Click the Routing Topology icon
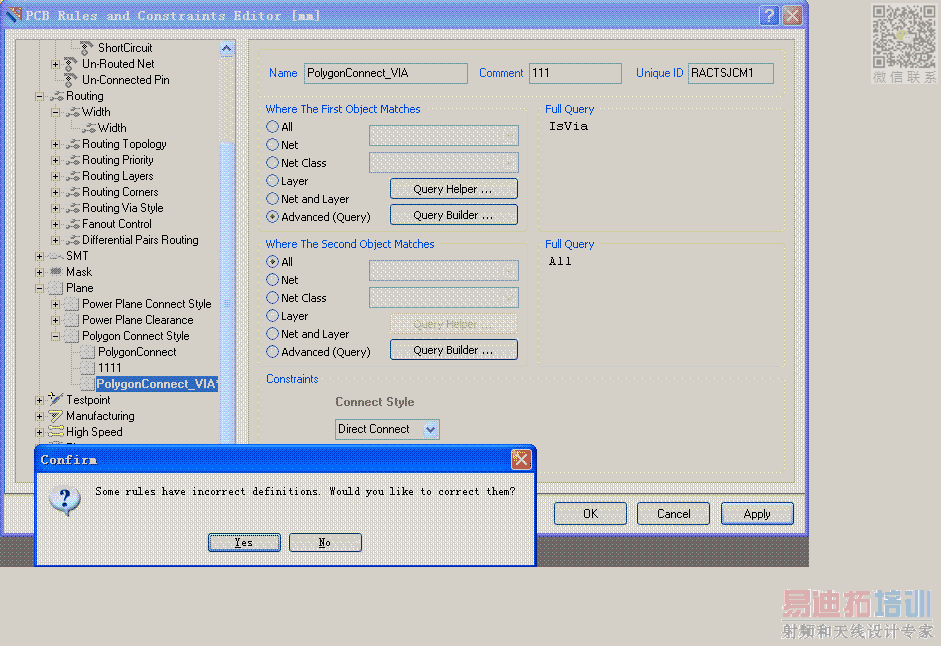Image resolution: width=941 pixels, height=646 pixels. (x=72, y=144)
